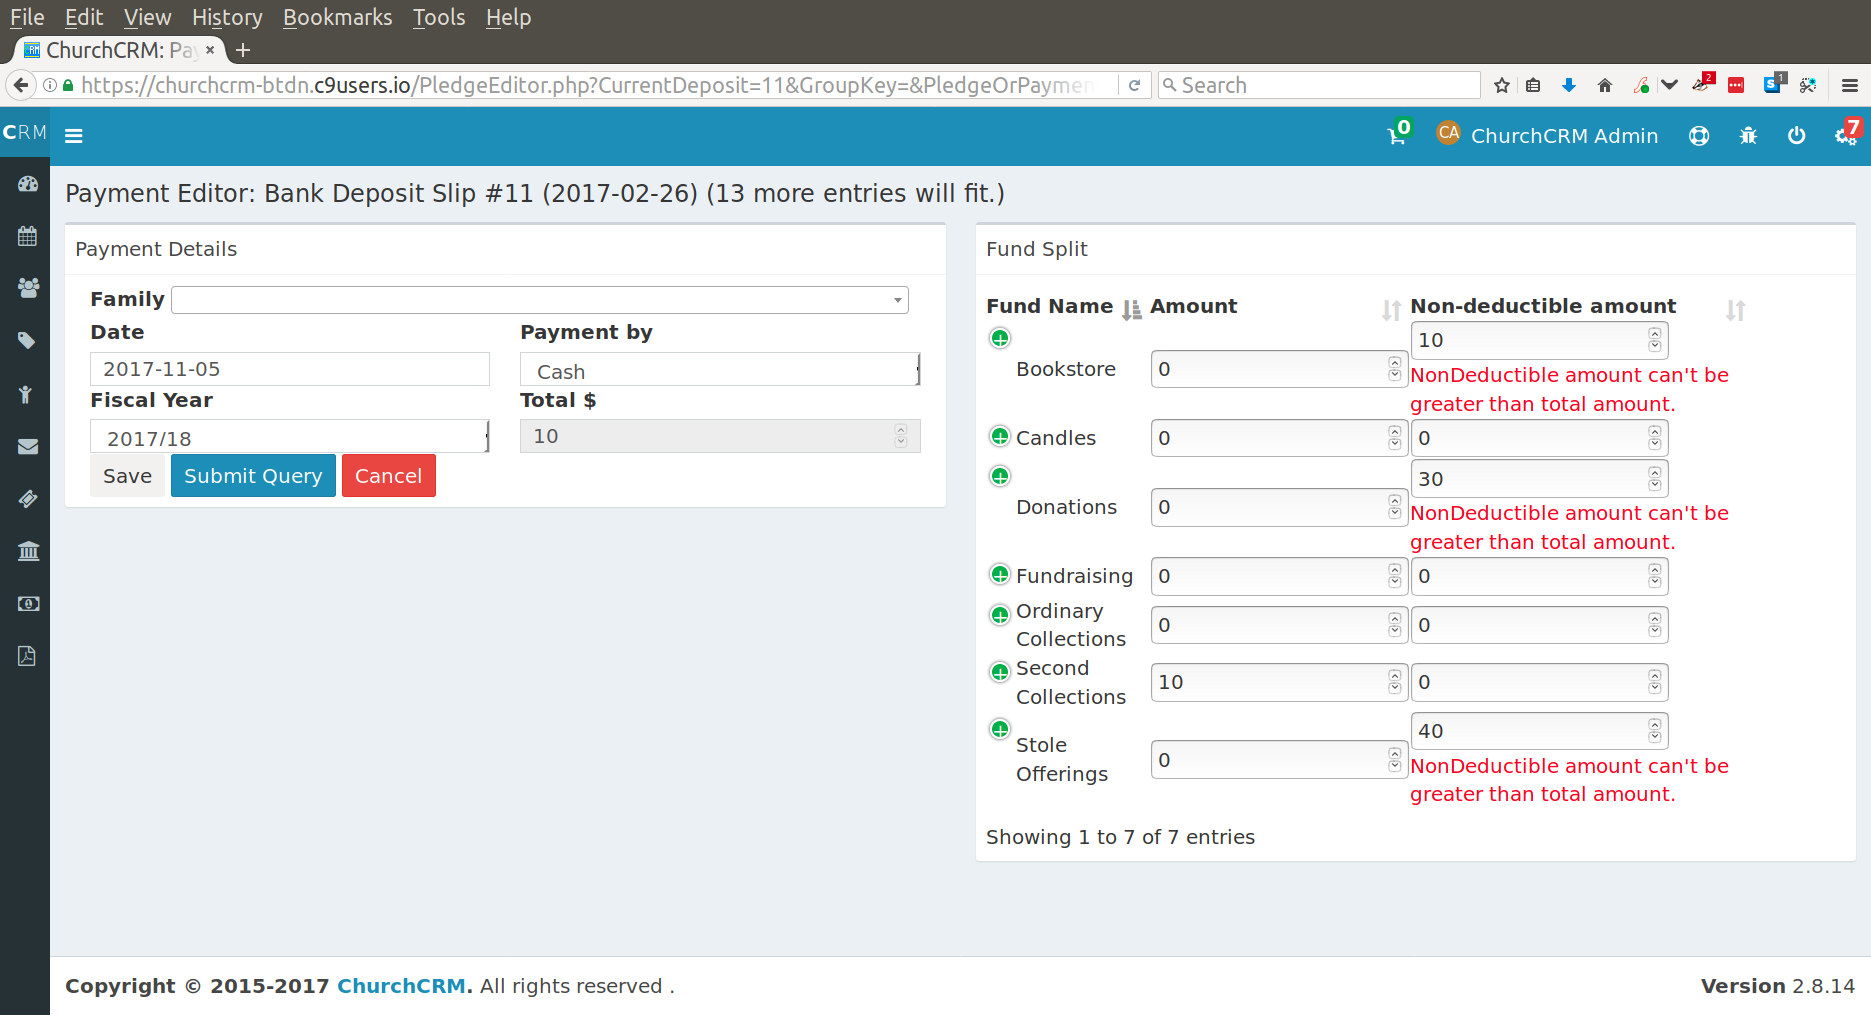This screenshot has height=1016, width=1871.
Task: Follow the ChurchCRM footer link
Action: click(x=401, y=986)
